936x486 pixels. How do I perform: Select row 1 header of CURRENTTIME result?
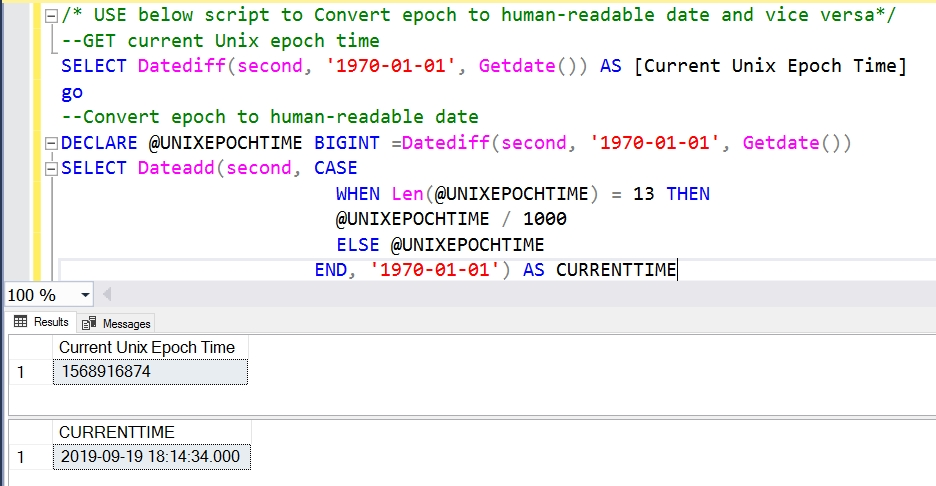30,457
